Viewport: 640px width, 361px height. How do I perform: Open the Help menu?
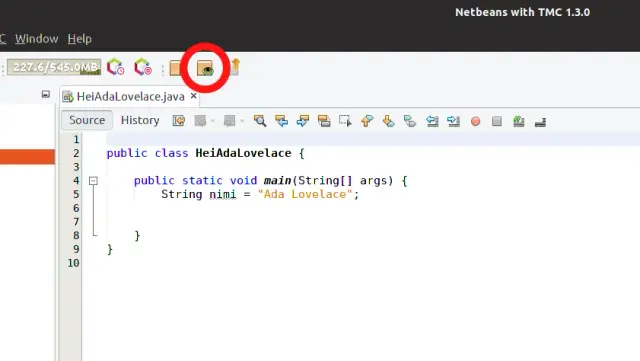80,39
